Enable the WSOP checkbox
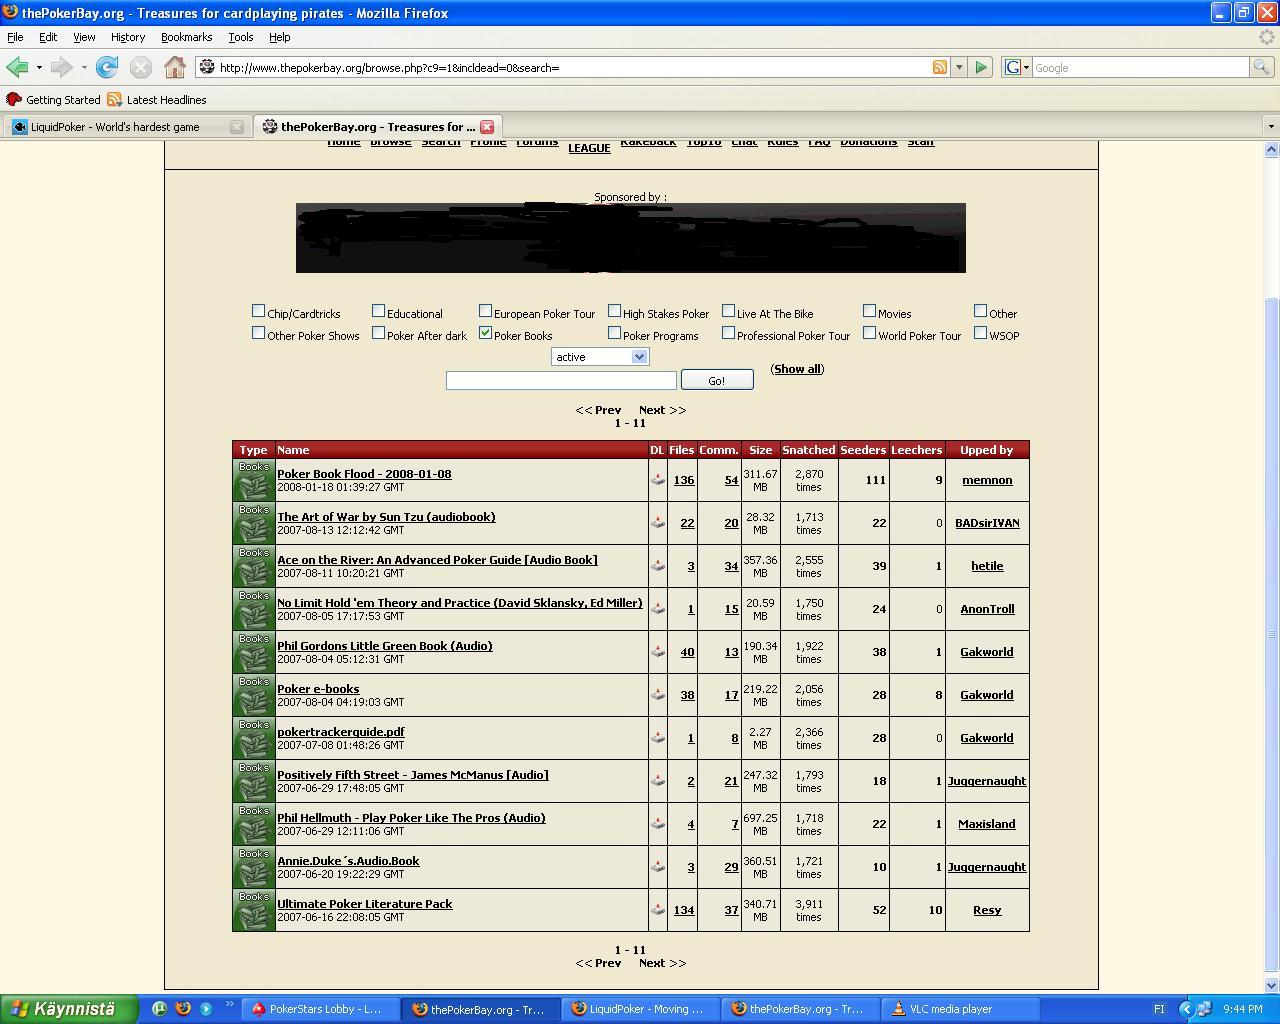Image resolution: width=1280 pixels, height=1024 pixels. 980,333
